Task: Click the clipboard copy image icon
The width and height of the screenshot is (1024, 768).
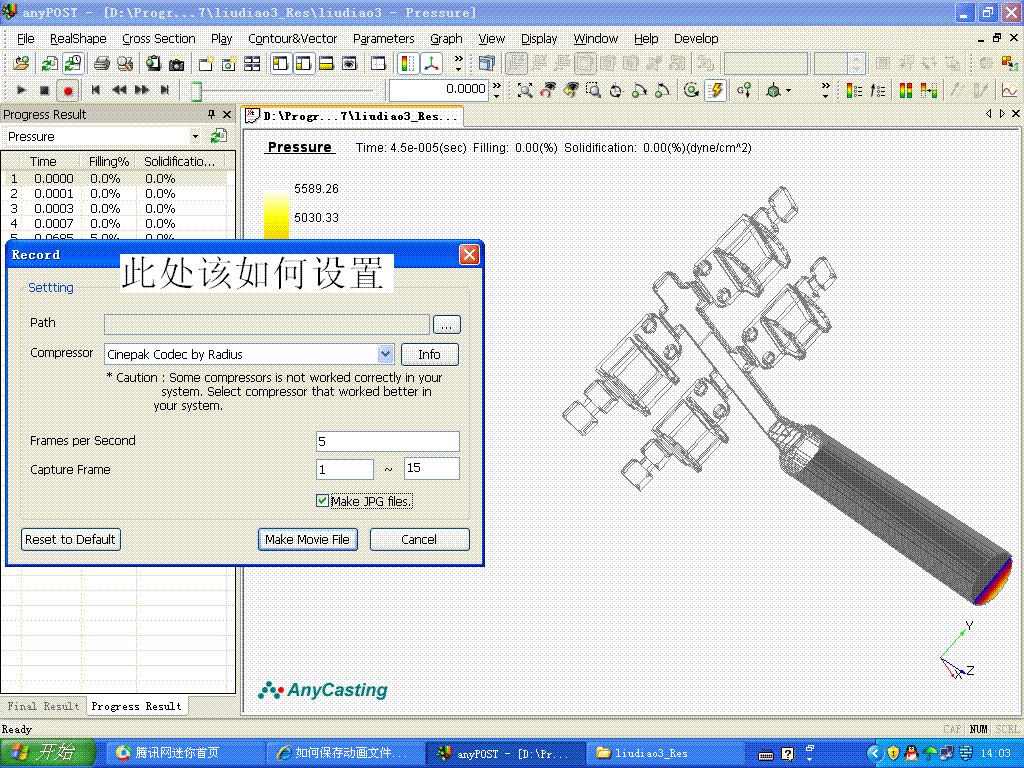Action: tap(153, 63)
